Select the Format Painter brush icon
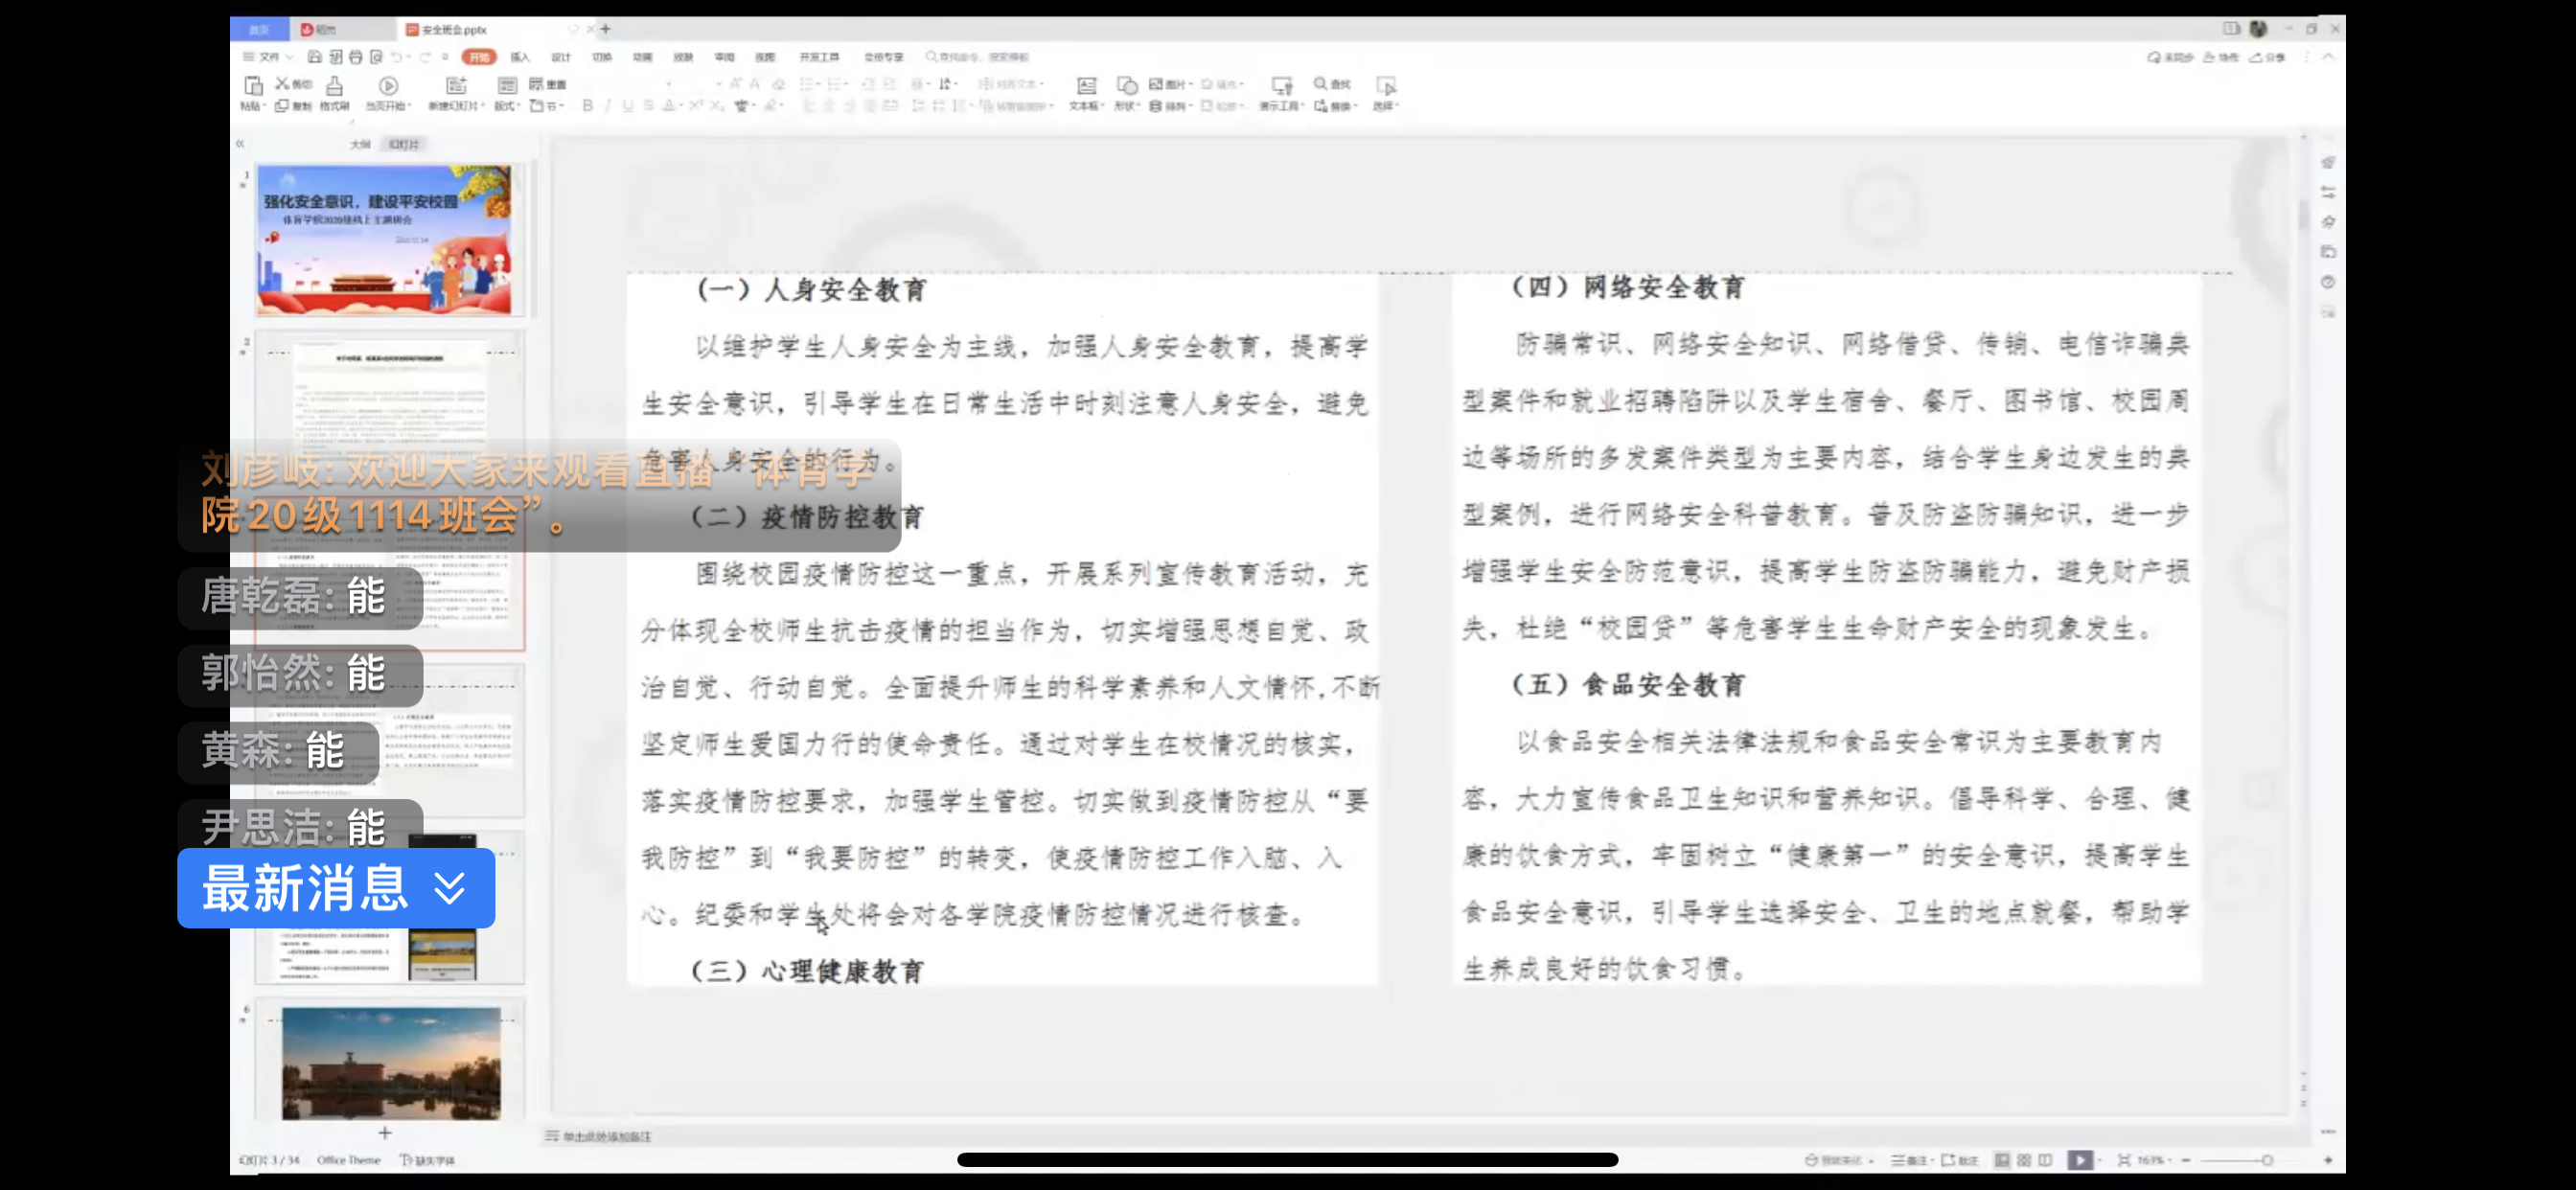The width and height of the screenshot is (2576, 1190). pyautogui.click(x=334, y=86)
